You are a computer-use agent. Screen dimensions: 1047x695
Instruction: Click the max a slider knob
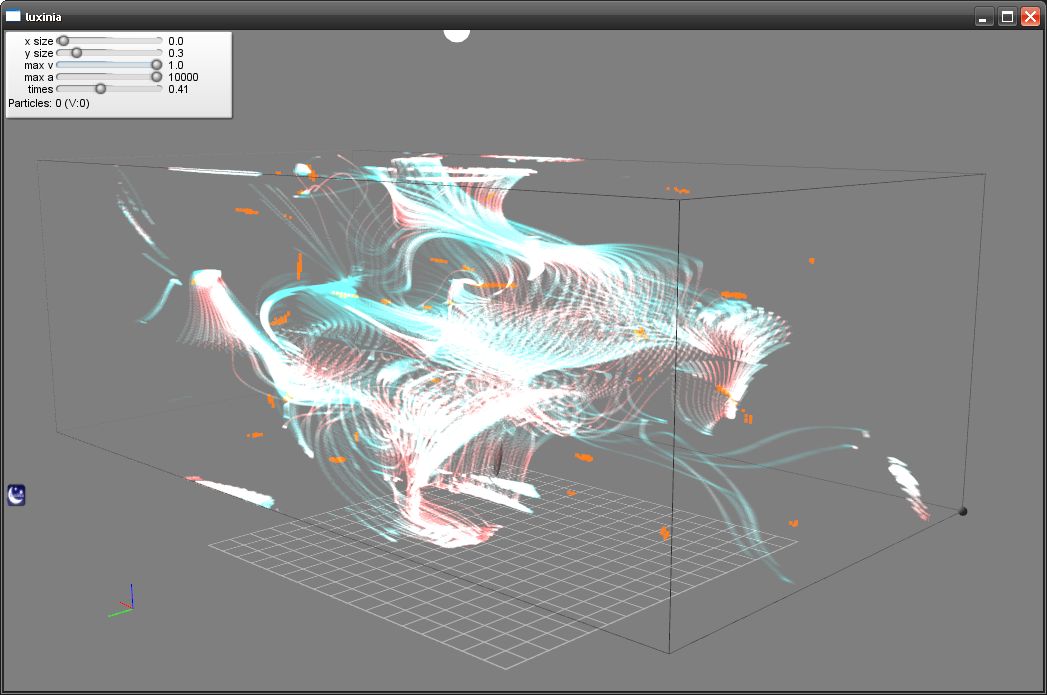156,77
